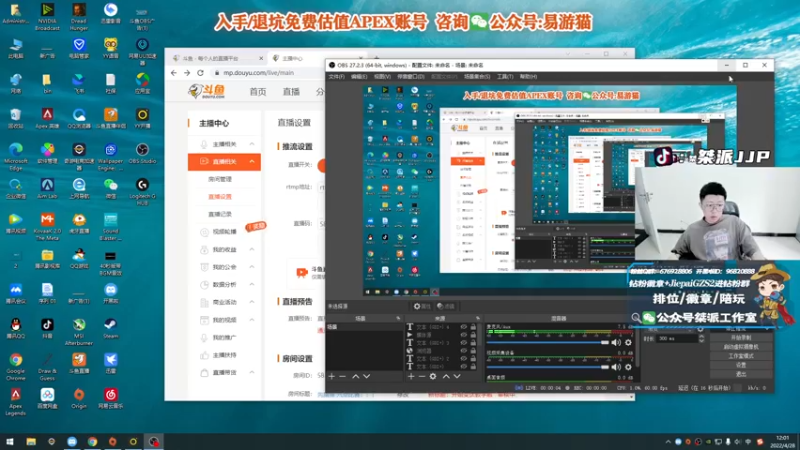Open the OBS Studio desktop shortcut
Viewport: 800px width, 450px height.
142,152
